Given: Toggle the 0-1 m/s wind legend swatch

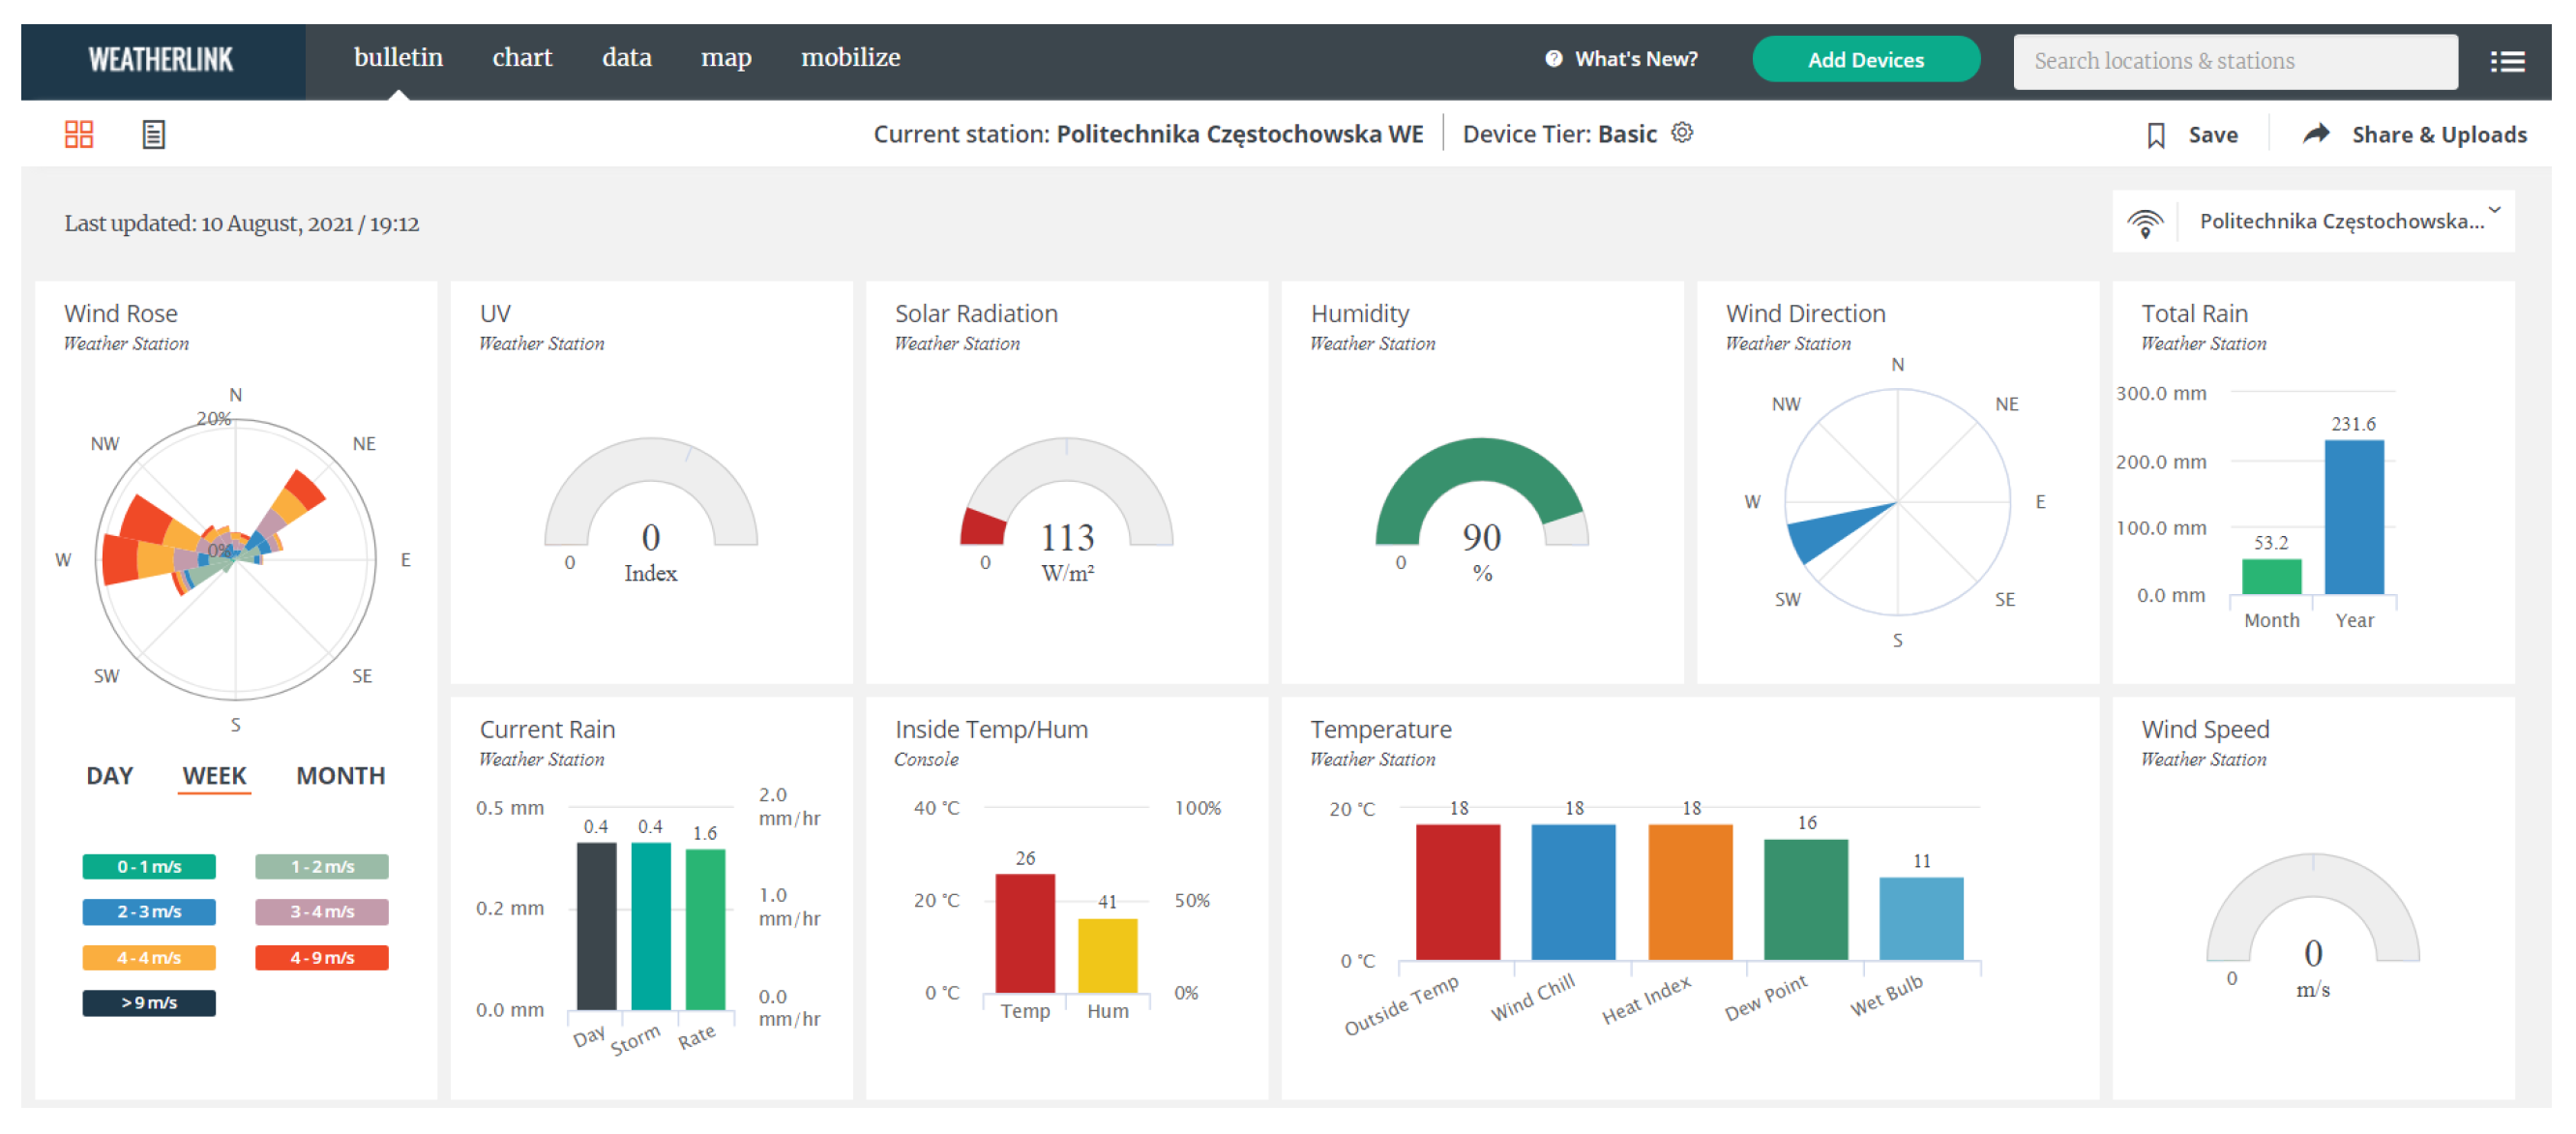Looking at the screenshot, I should [x=149, y=867].
